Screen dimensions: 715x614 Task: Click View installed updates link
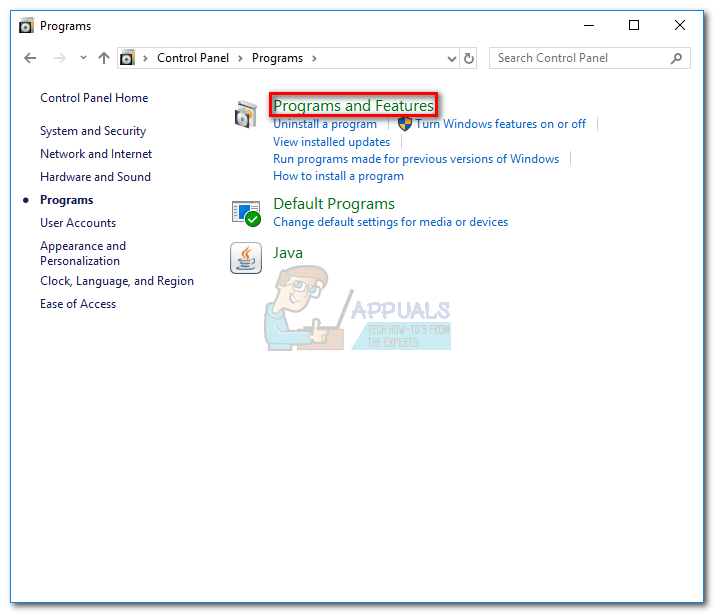click(x=332, y=142)
